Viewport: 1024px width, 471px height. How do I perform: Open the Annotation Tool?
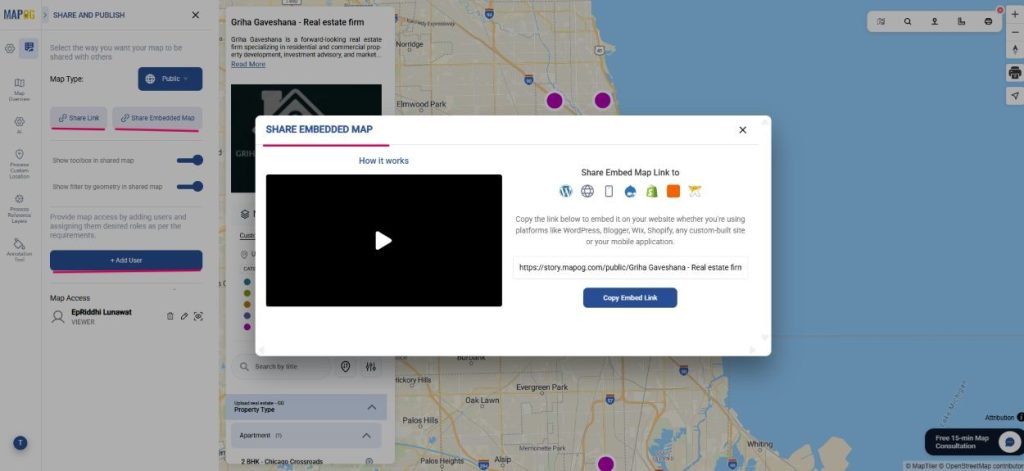click(x=19, y=250)
